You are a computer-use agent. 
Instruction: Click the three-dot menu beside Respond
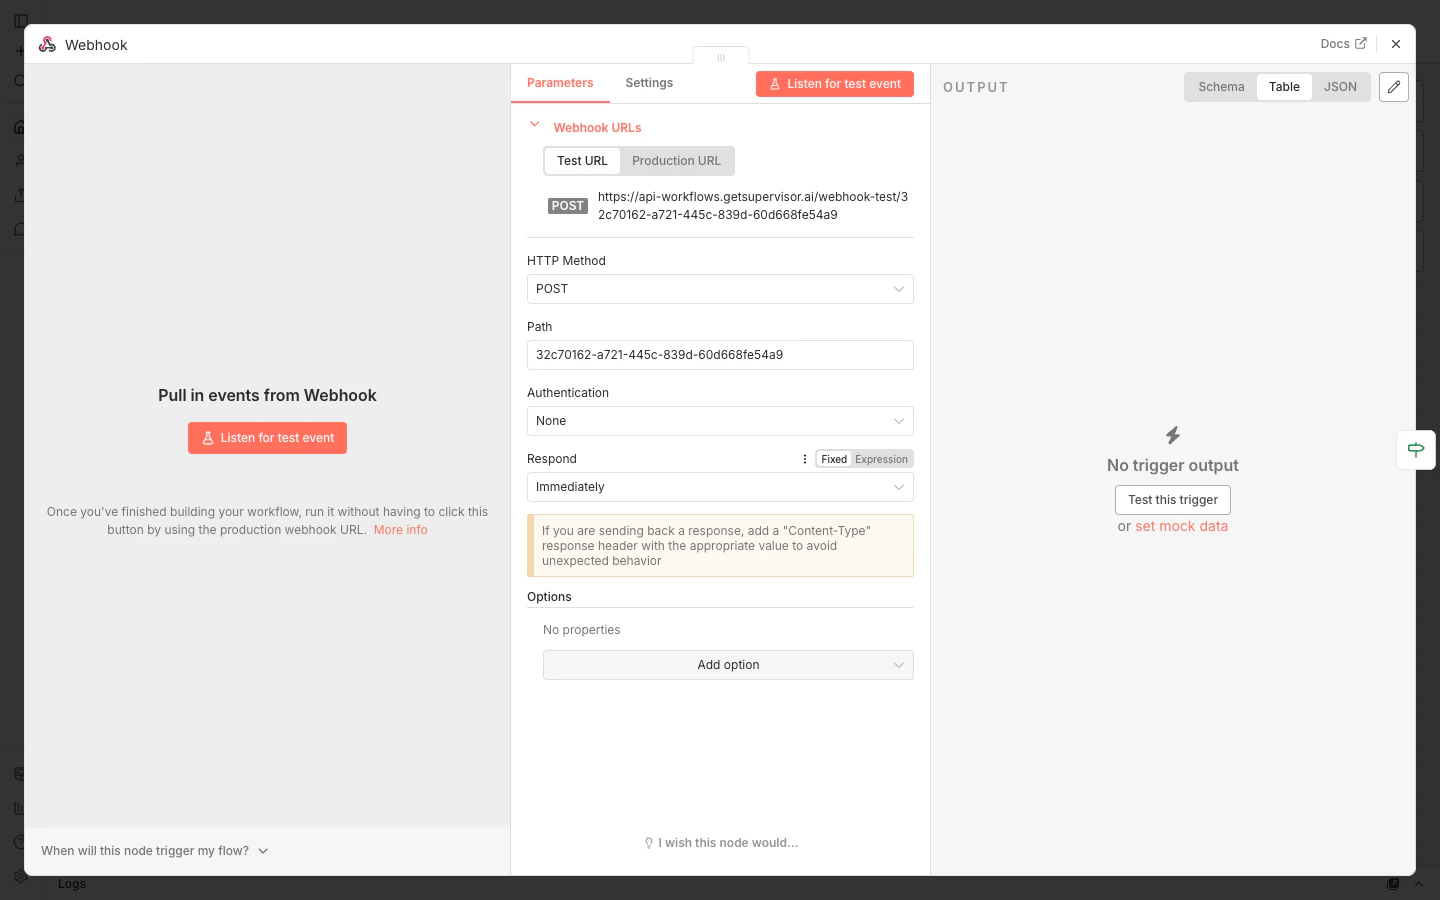tap(805, 458)
